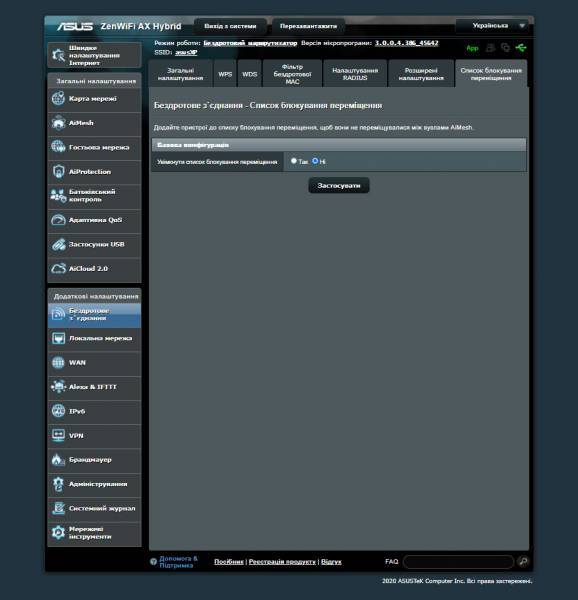Screen dimensions: 578x600
Task: Open the administration icon
Action: 58,484
